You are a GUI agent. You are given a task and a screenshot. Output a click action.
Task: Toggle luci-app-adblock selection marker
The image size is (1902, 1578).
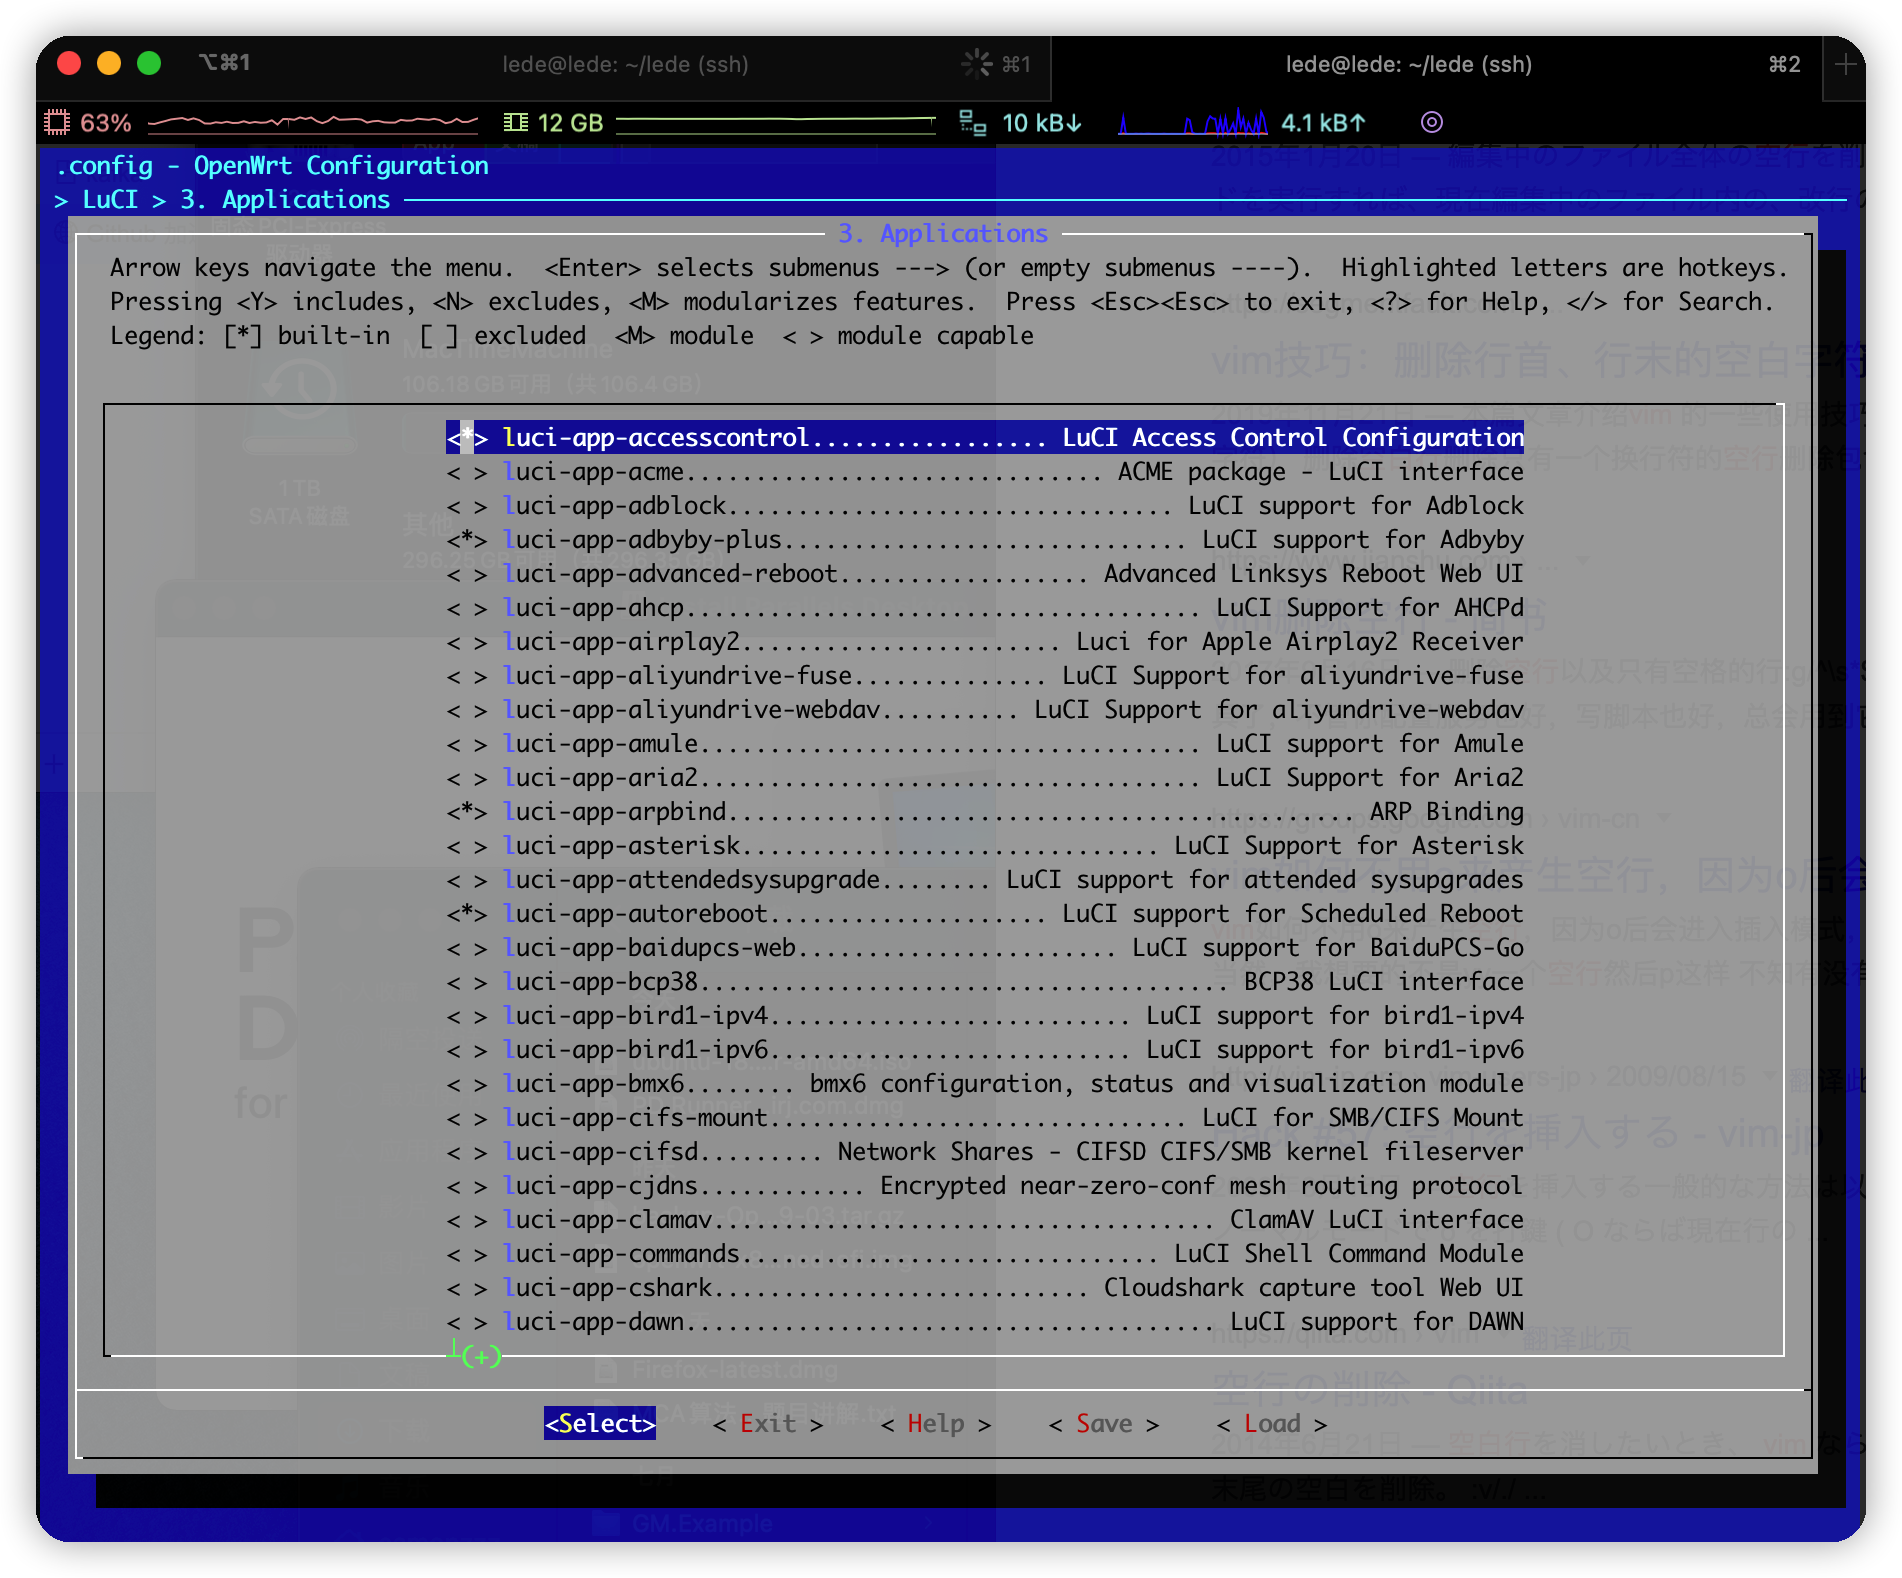(x=467, y=506)
